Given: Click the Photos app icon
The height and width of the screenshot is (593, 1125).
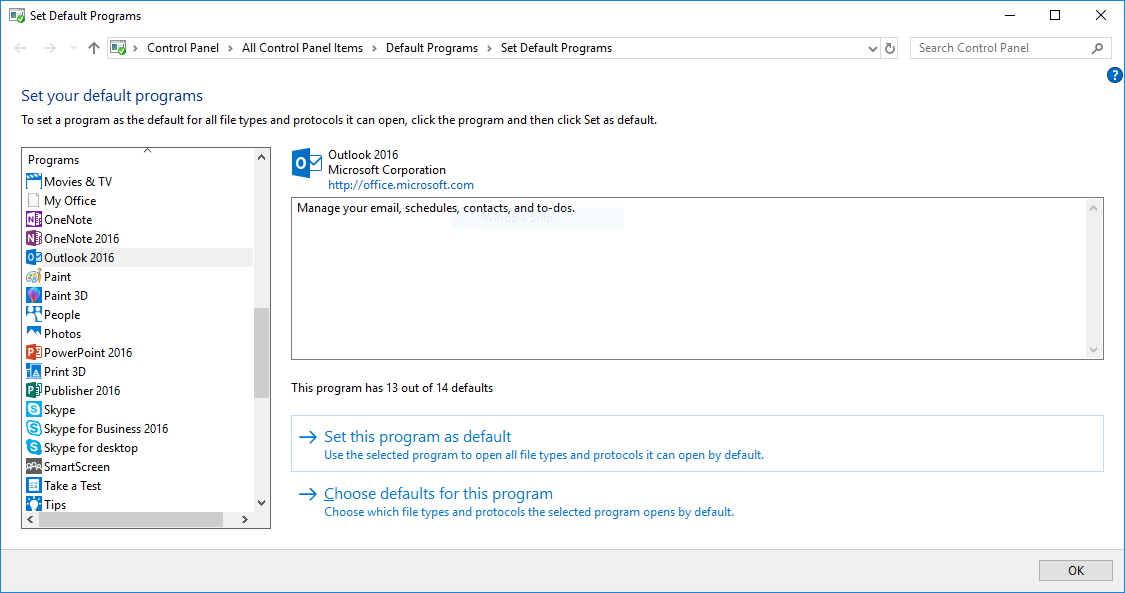Looking at the screenshot, I should [34, 333].
